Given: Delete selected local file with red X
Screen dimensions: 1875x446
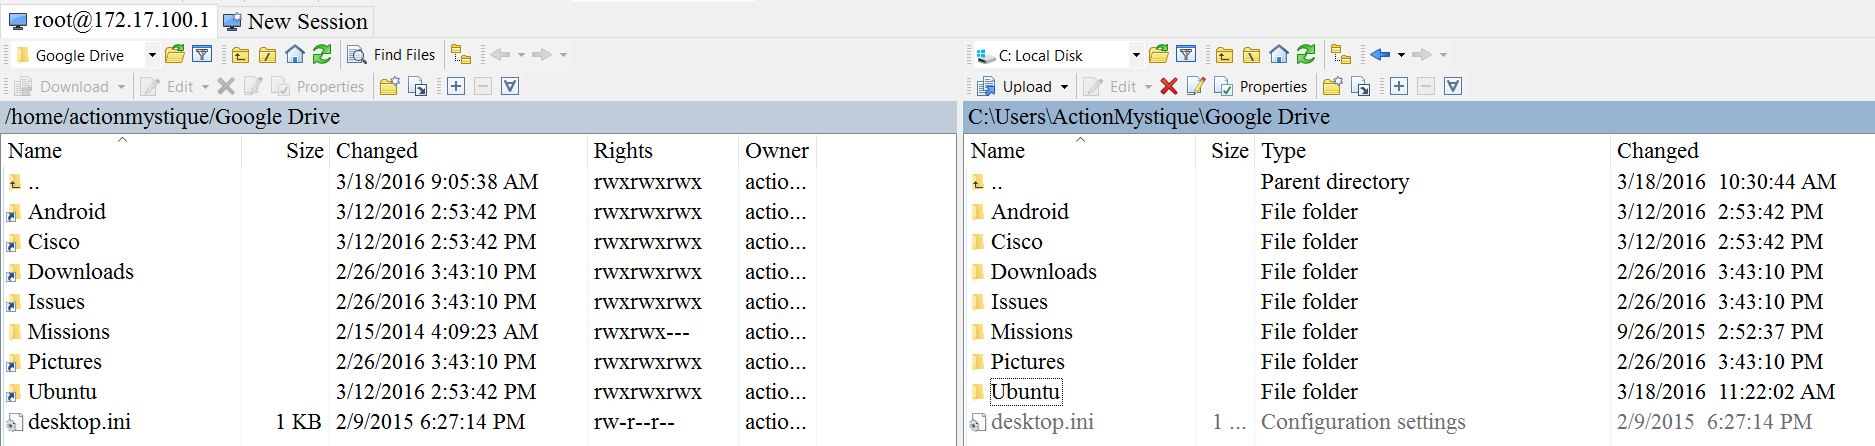Looking at the screenshot, I should click(x=1168, y=87).
